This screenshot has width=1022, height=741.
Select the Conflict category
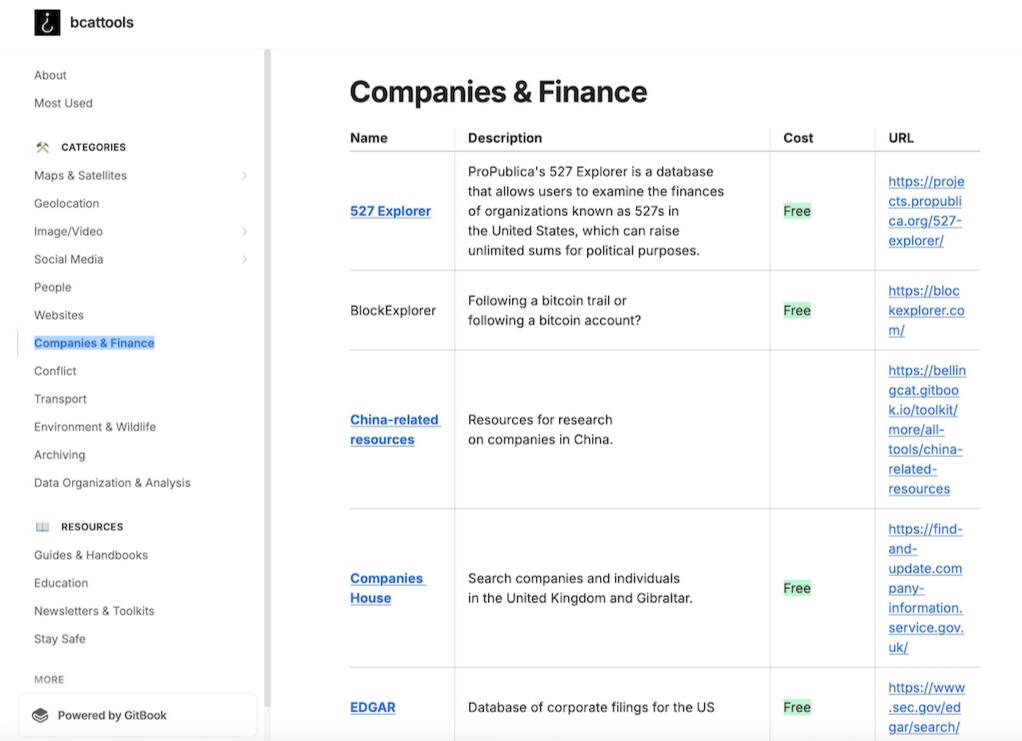point(55,371)
